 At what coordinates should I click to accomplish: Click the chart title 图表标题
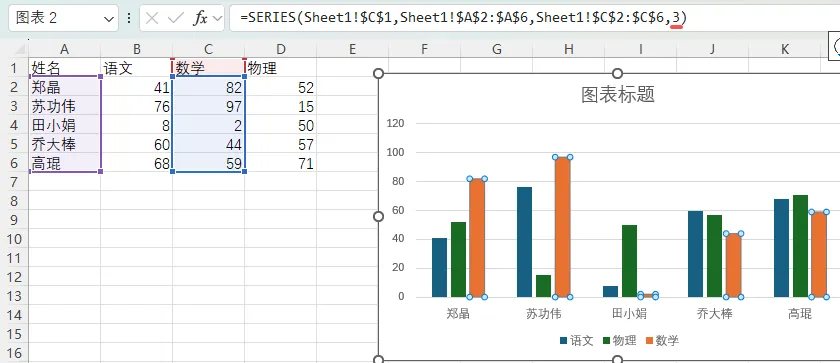click(618, 95)
